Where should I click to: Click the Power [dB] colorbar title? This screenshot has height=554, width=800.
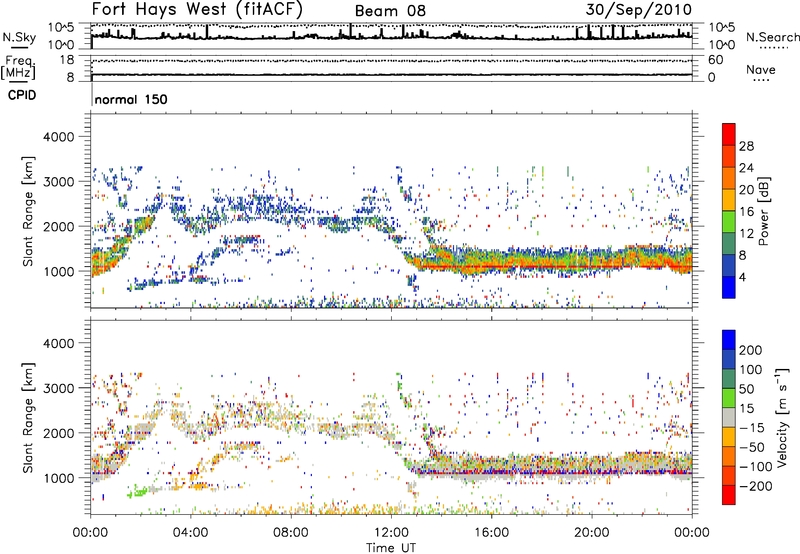coord(764,211)
